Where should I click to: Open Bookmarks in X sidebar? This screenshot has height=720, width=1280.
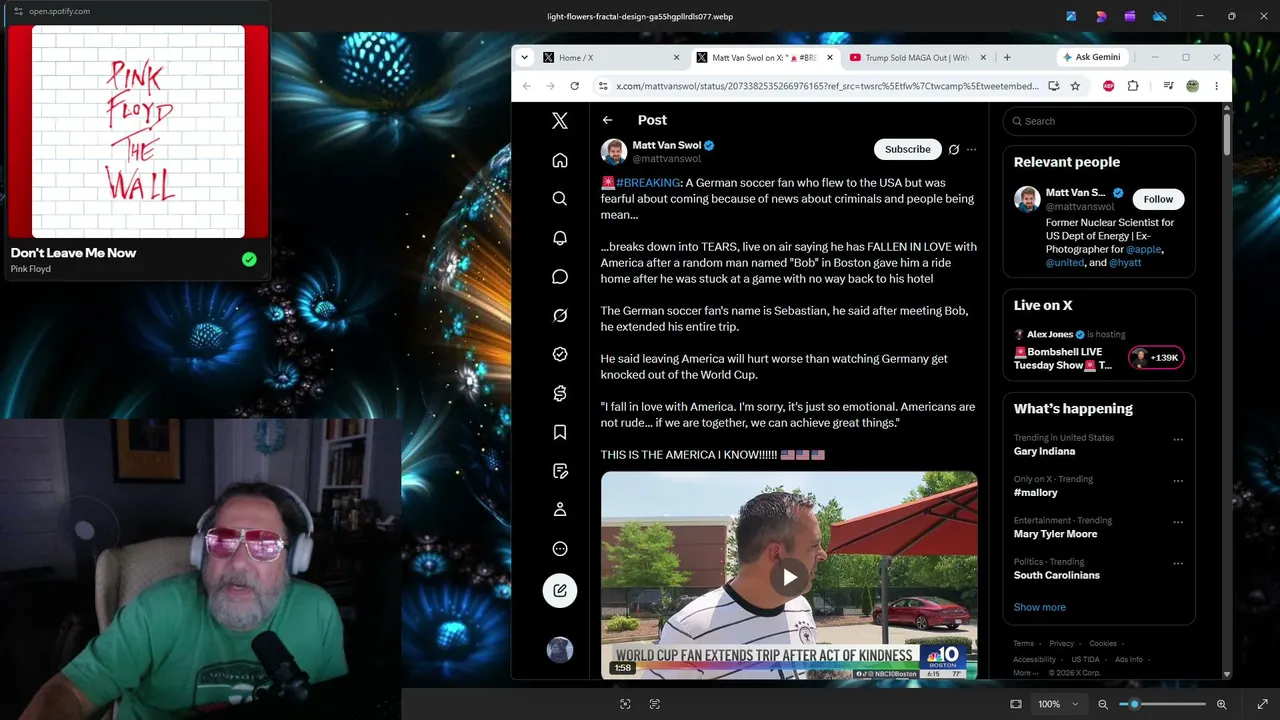tap(560, 432)
